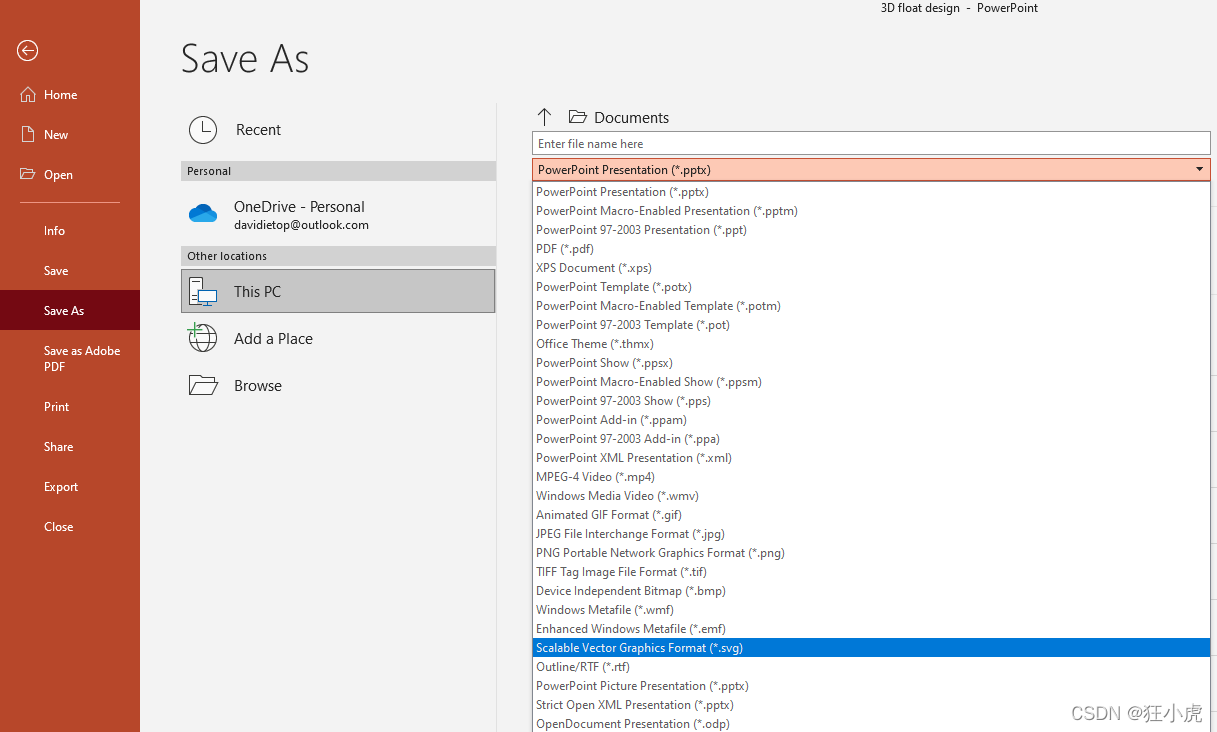Click the Recent clock icon
Screen dimensions: 1217x732
point(203,130)
